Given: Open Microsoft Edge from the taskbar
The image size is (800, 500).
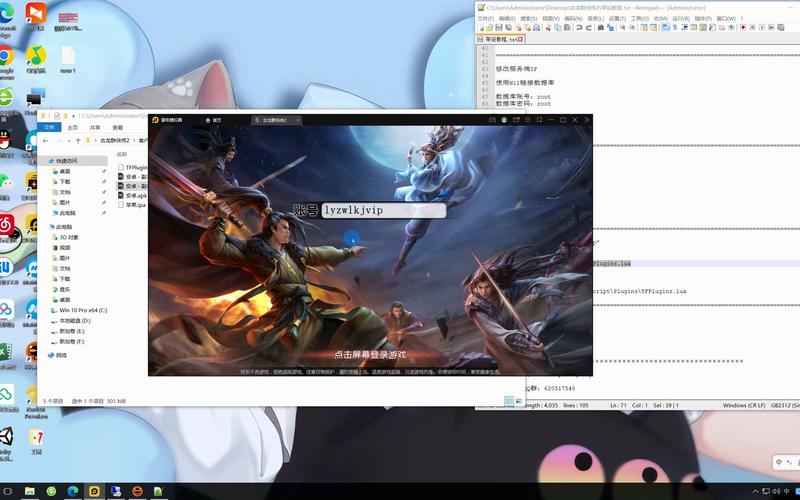Looking at the screenshot, I should click(73, 491).
